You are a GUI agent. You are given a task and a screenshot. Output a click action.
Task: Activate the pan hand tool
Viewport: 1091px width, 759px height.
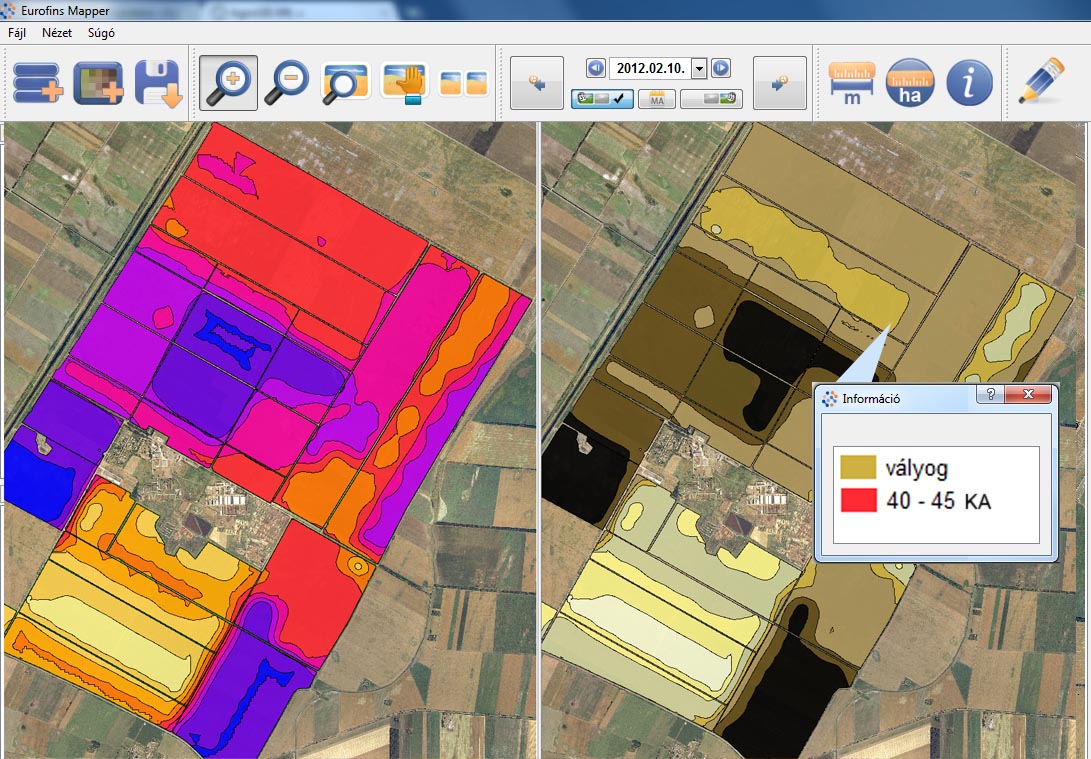click(x=405, y=83)
